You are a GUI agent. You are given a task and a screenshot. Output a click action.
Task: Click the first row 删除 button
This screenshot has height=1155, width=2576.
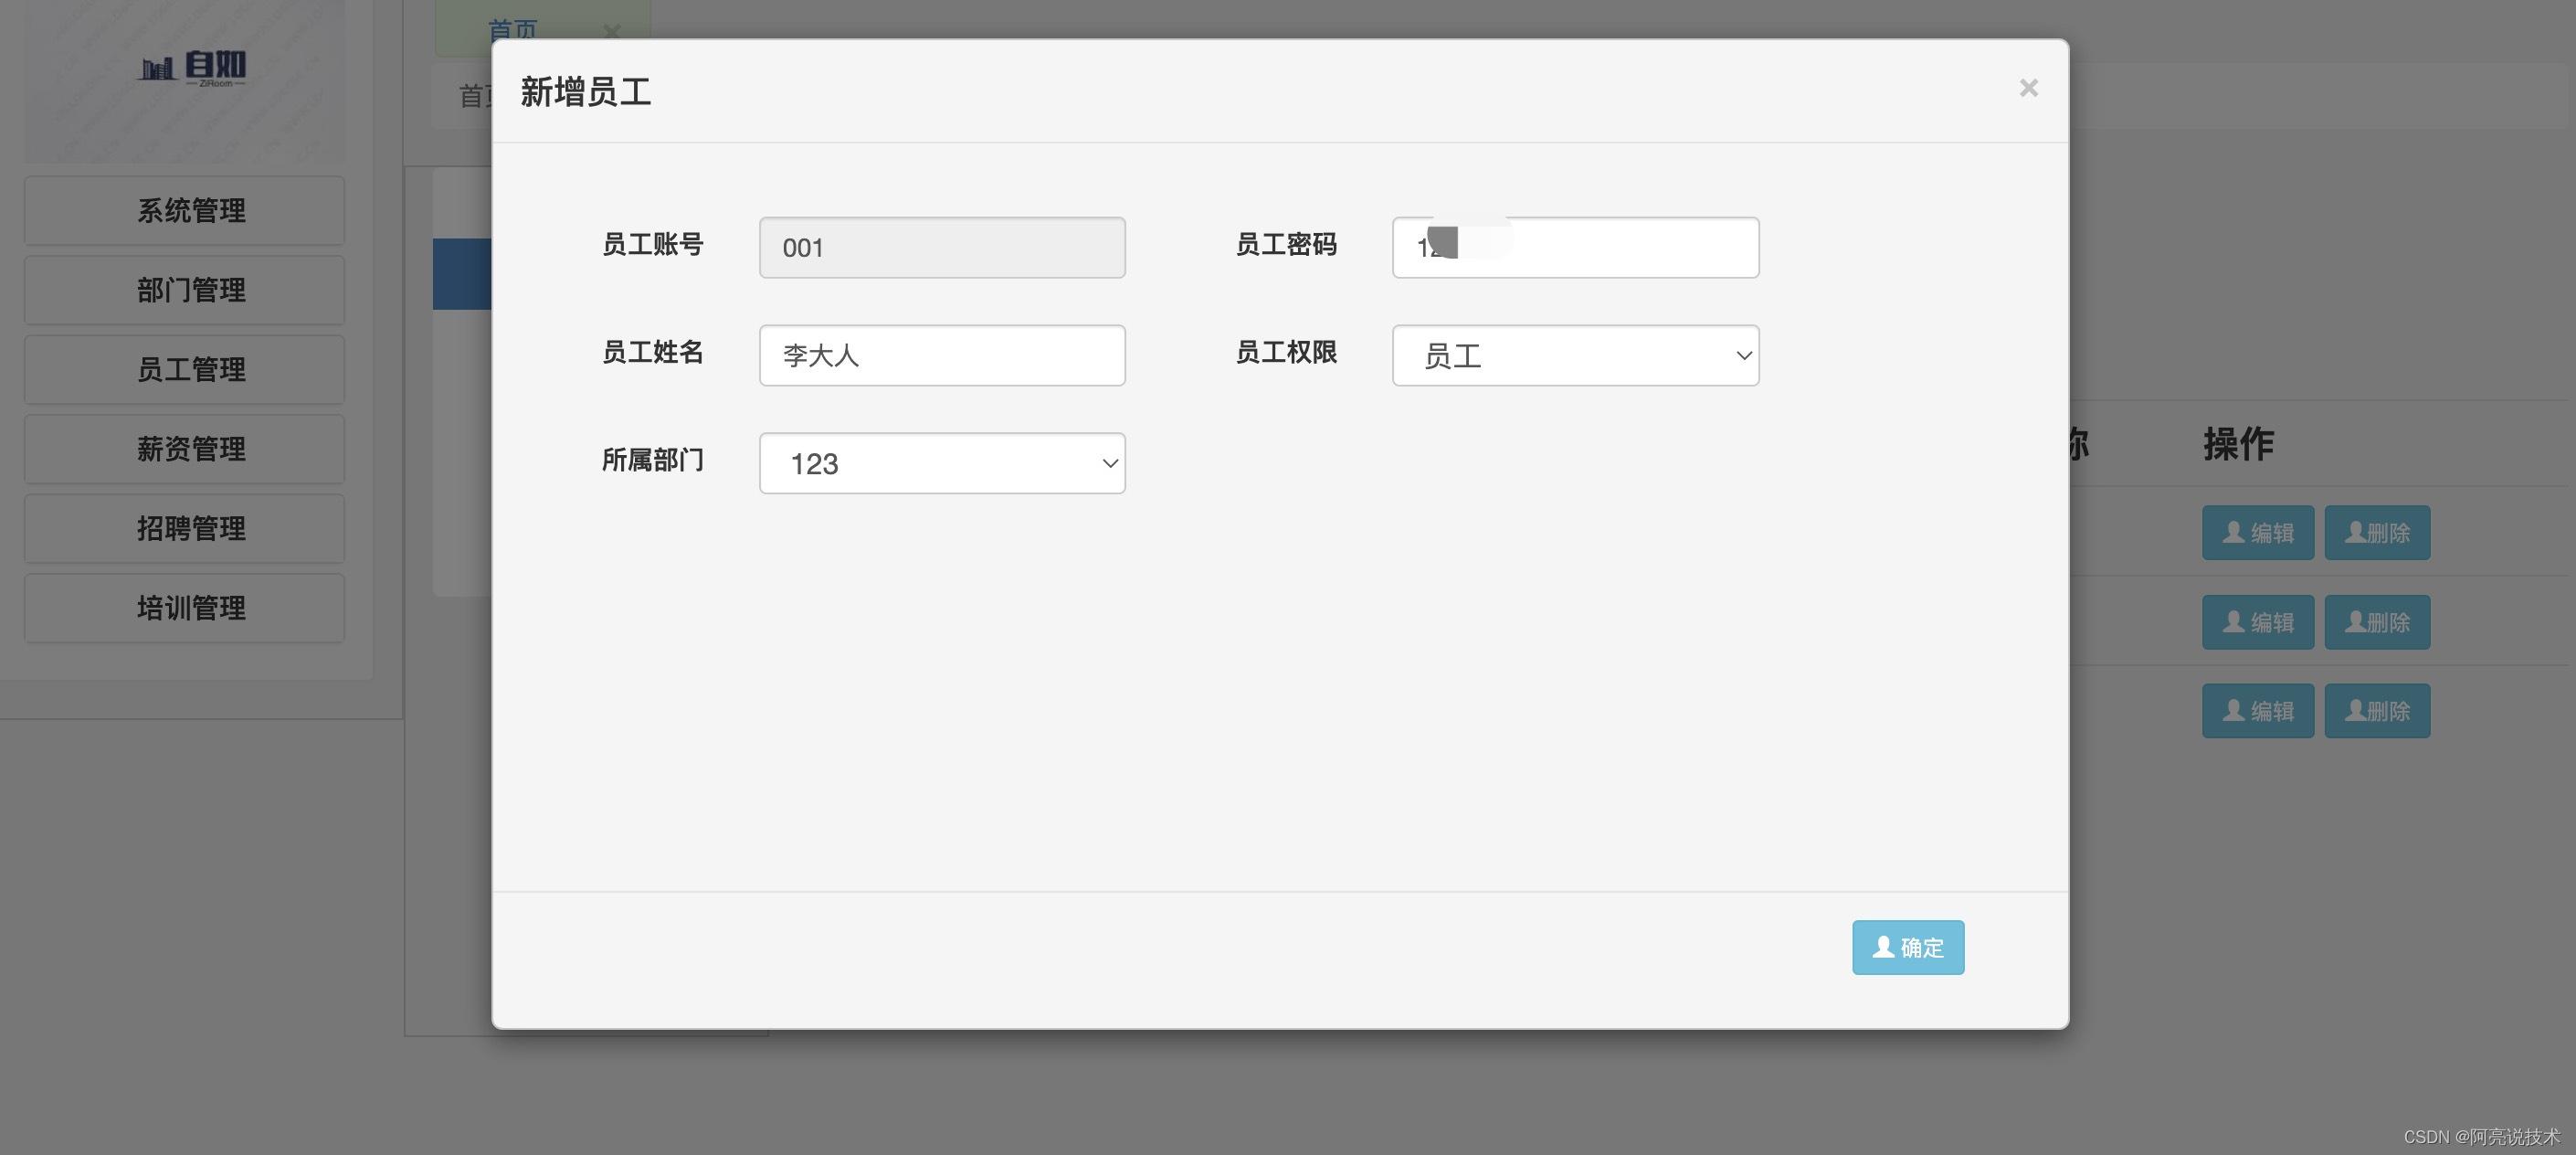2377,533
